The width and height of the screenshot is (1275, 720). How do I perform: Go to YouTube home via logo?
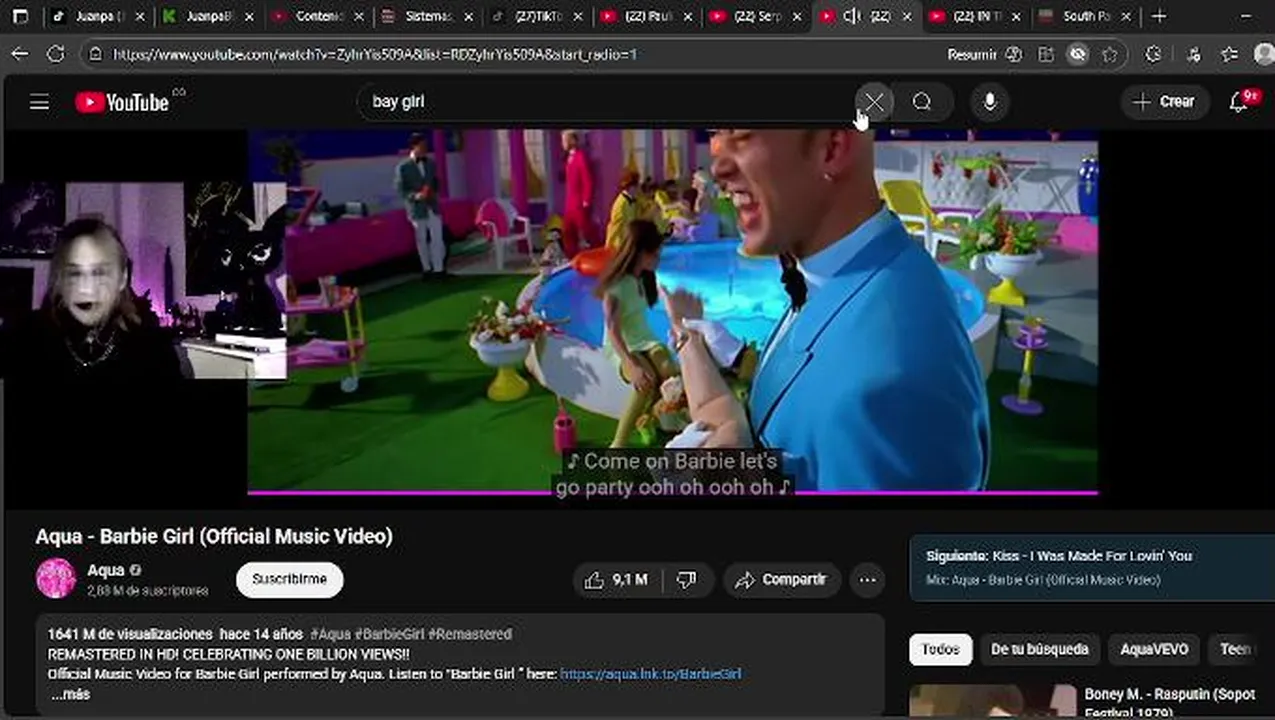[122, 102]
